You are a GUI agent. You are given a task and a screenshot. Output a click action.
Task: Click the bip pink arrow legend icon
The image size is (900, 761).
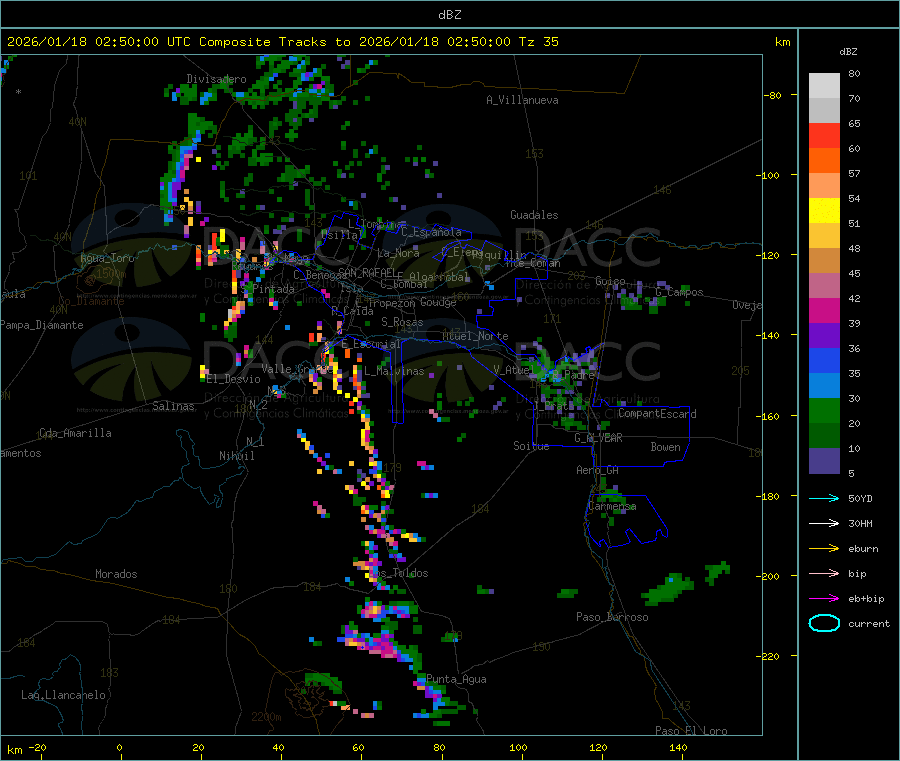(x=824, y=573)
